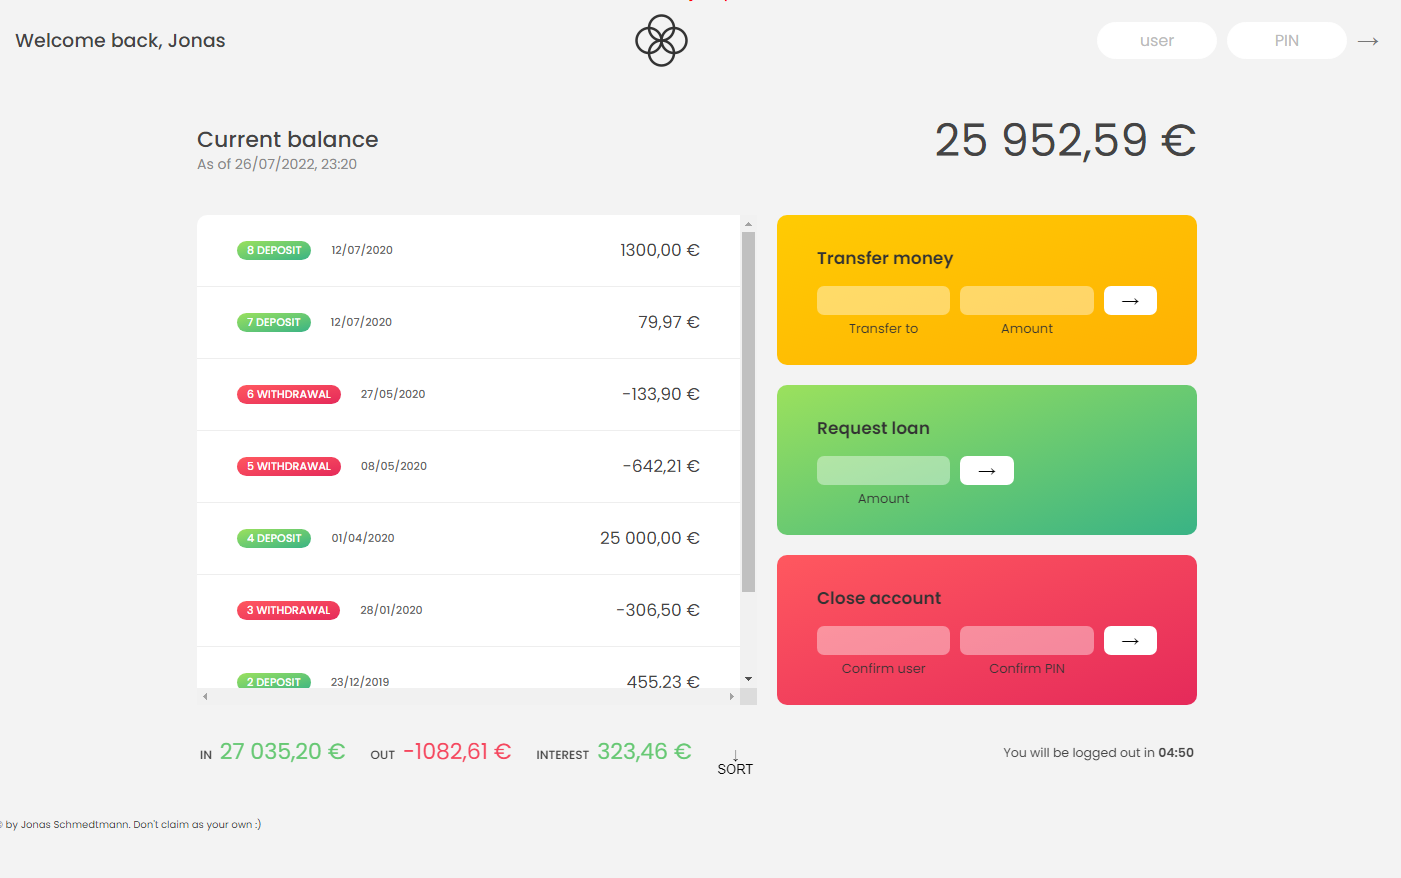Click the login arrow next to PIN
This screenshot has width=1401, height=878.
pyautogui.click(x=1368, y=41)
